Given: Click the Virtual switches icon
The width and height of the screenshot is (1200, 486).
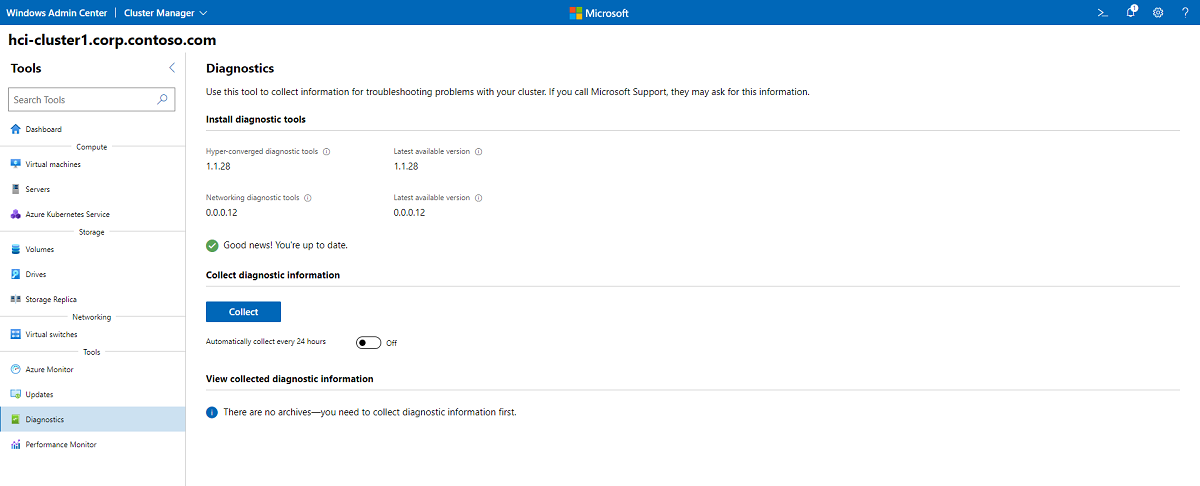Looking at the screenshot, I should (15, 334).
